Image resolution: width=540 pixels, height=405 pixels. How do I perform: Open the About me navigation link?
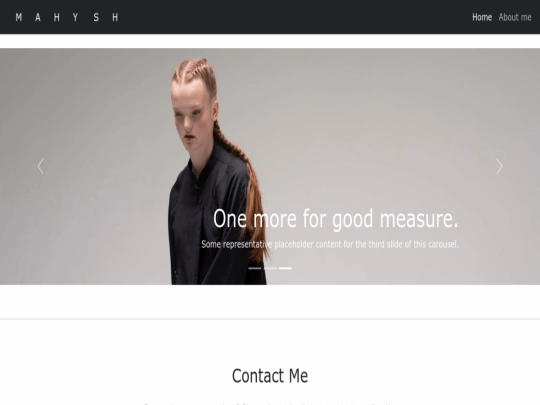(x=515, y=17)
